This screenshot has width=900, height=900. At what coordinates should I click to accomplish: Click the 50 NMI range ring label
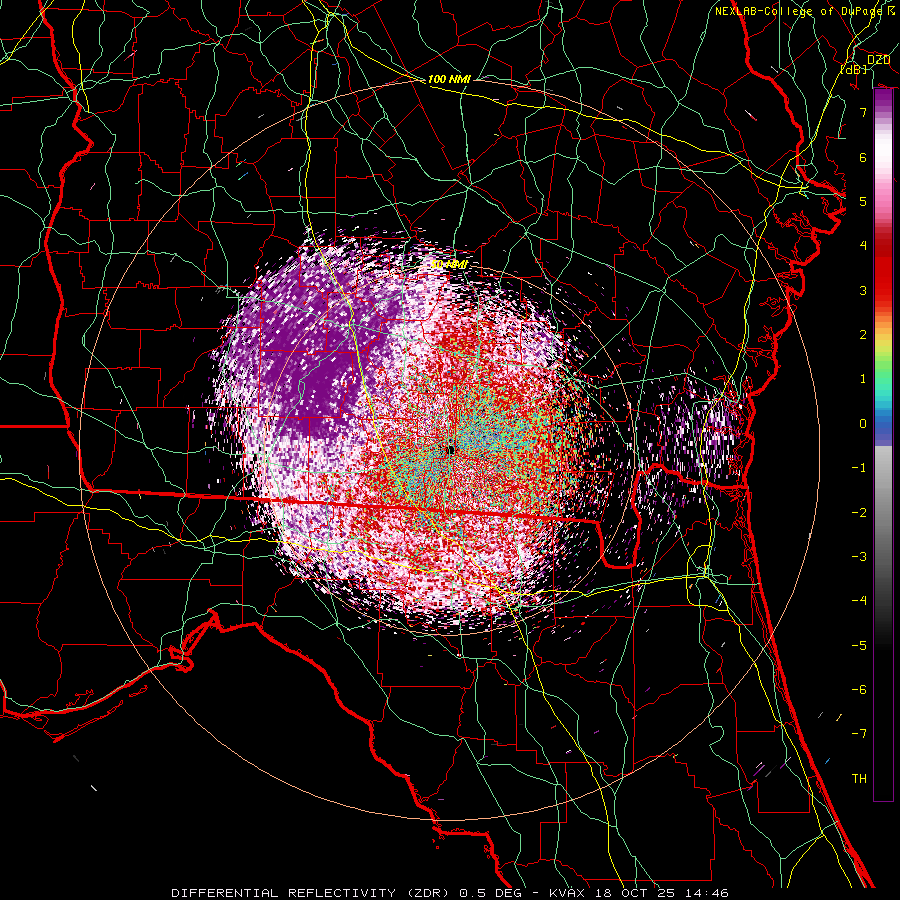click(x=449, y=265)
